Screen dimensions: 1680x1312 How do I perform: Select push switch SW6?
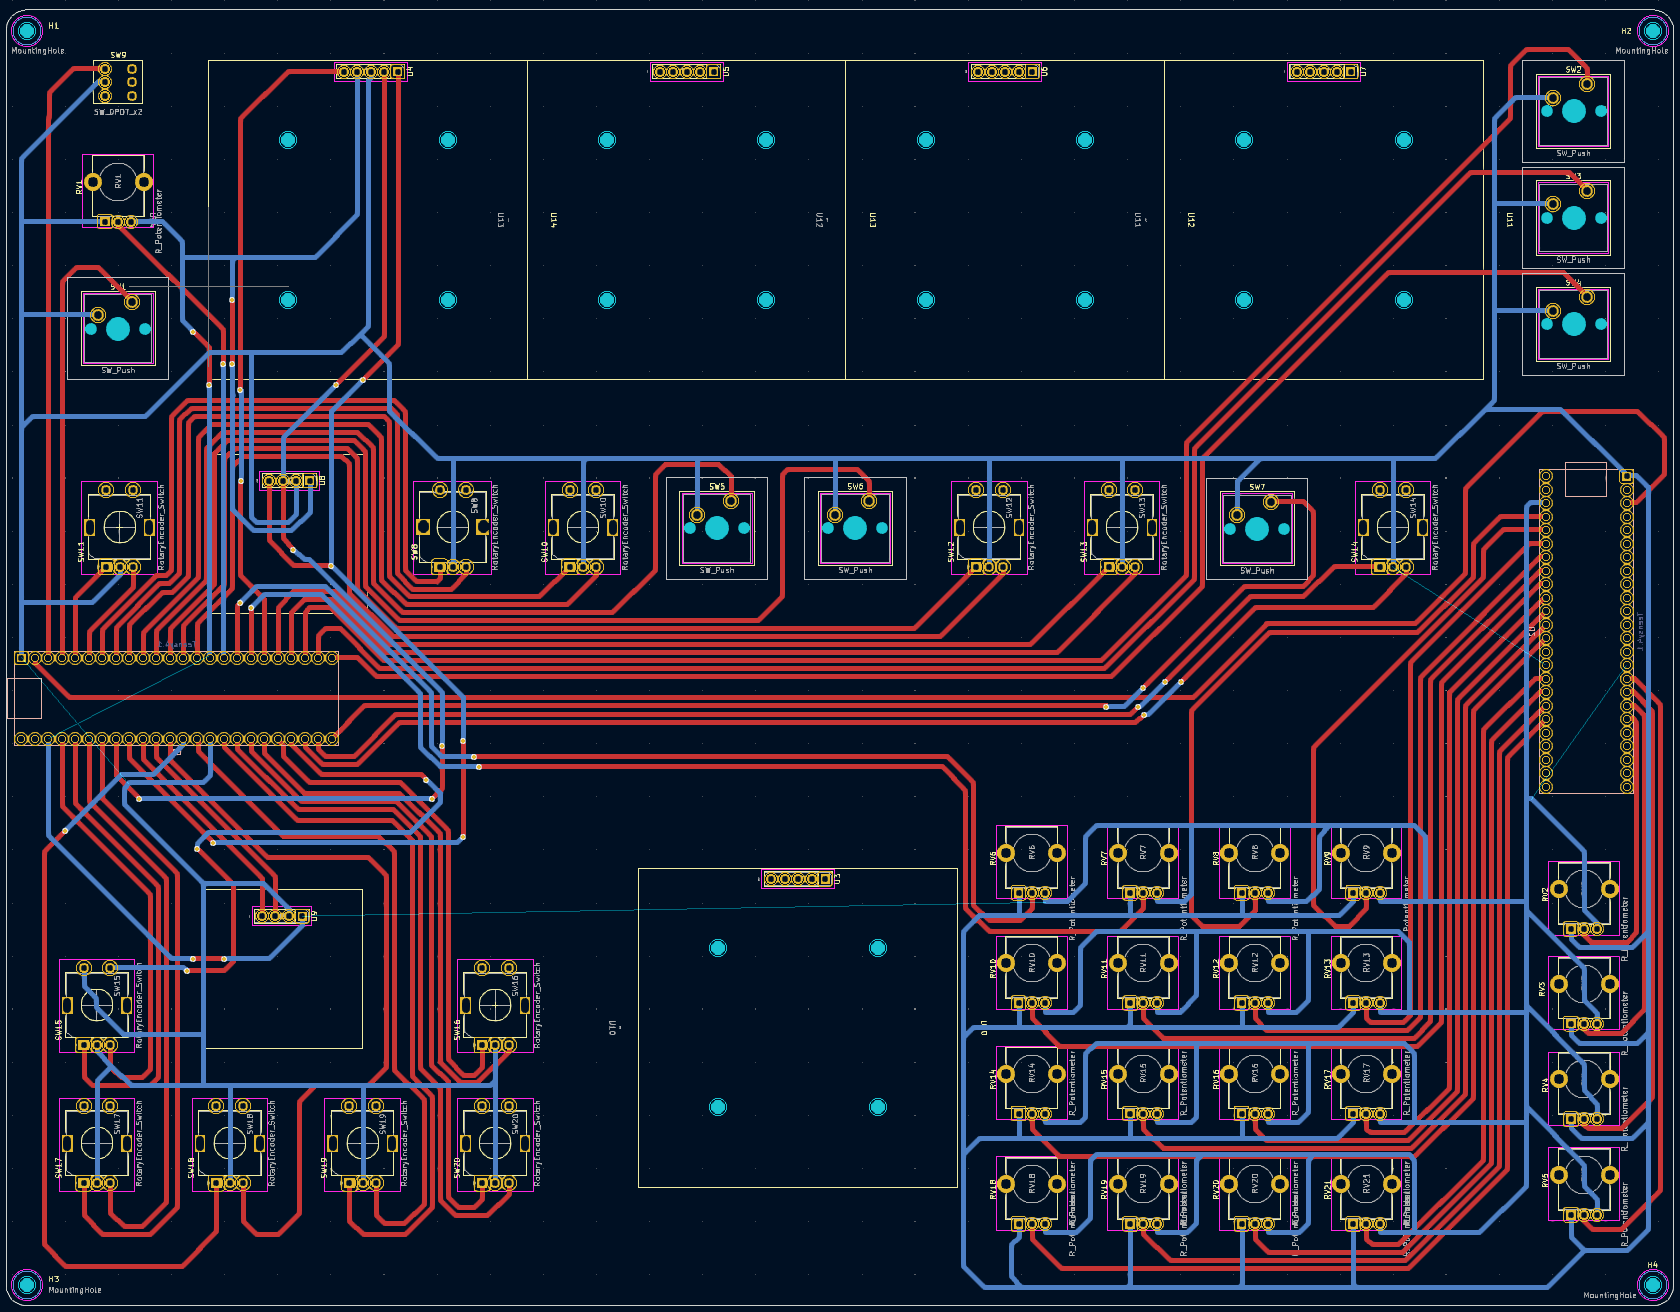[x=855, y=528]
